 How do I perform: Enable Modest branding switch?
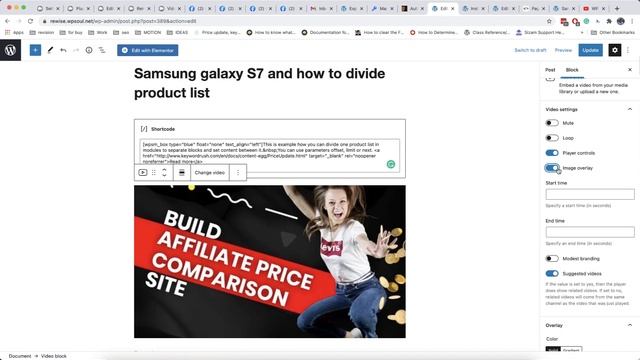(x=552, y=258)
